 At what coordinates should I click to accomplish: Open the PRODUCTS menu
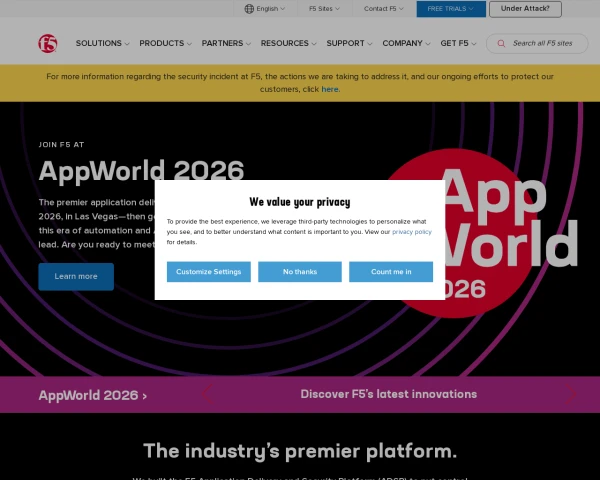(x=165, y=44)
